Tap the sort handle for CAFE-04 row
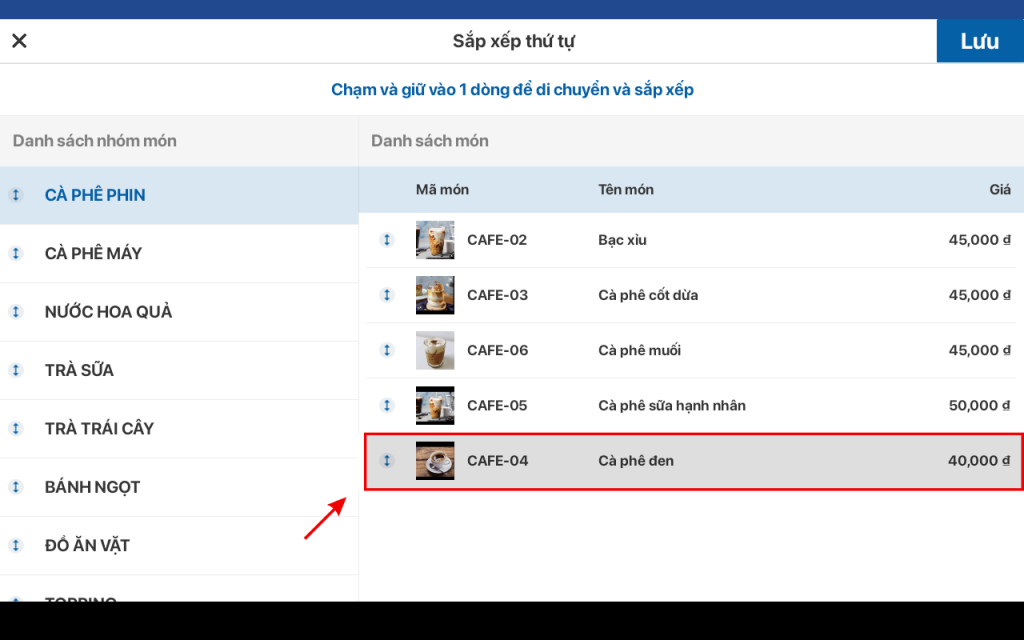 pos(387,461)
